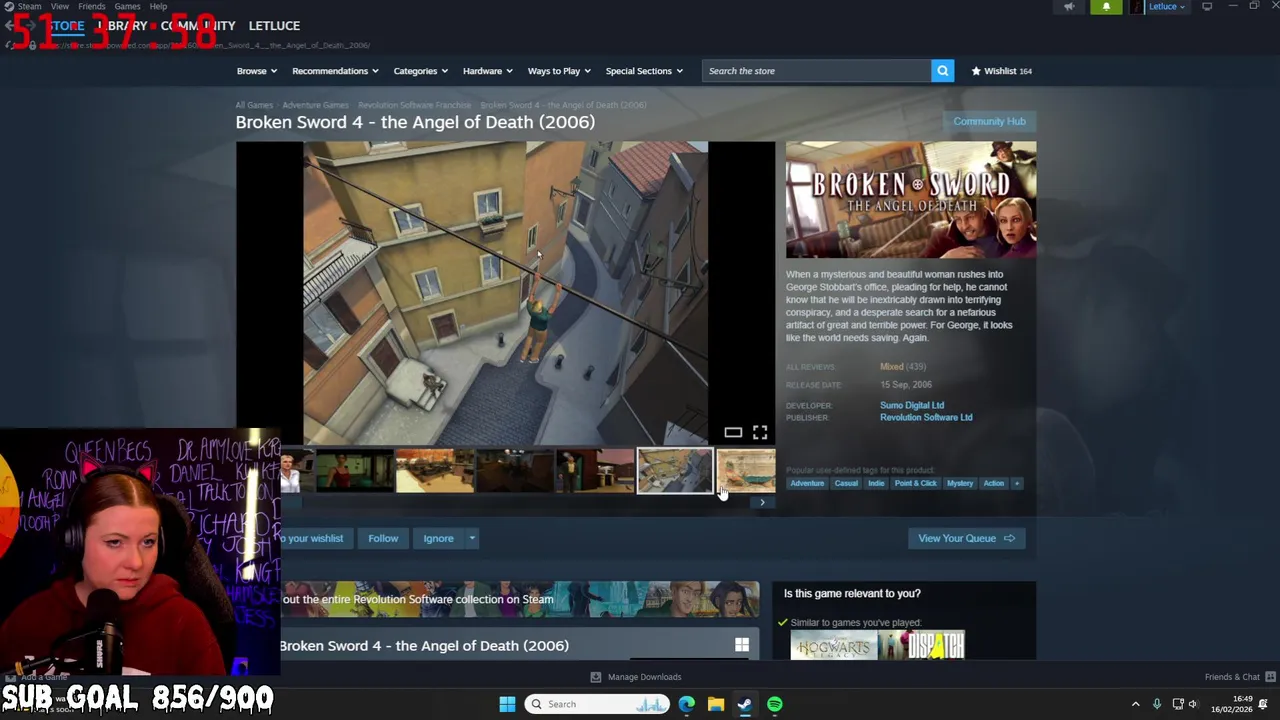
Task: Click in the store search field
Action: coord(817,71)
